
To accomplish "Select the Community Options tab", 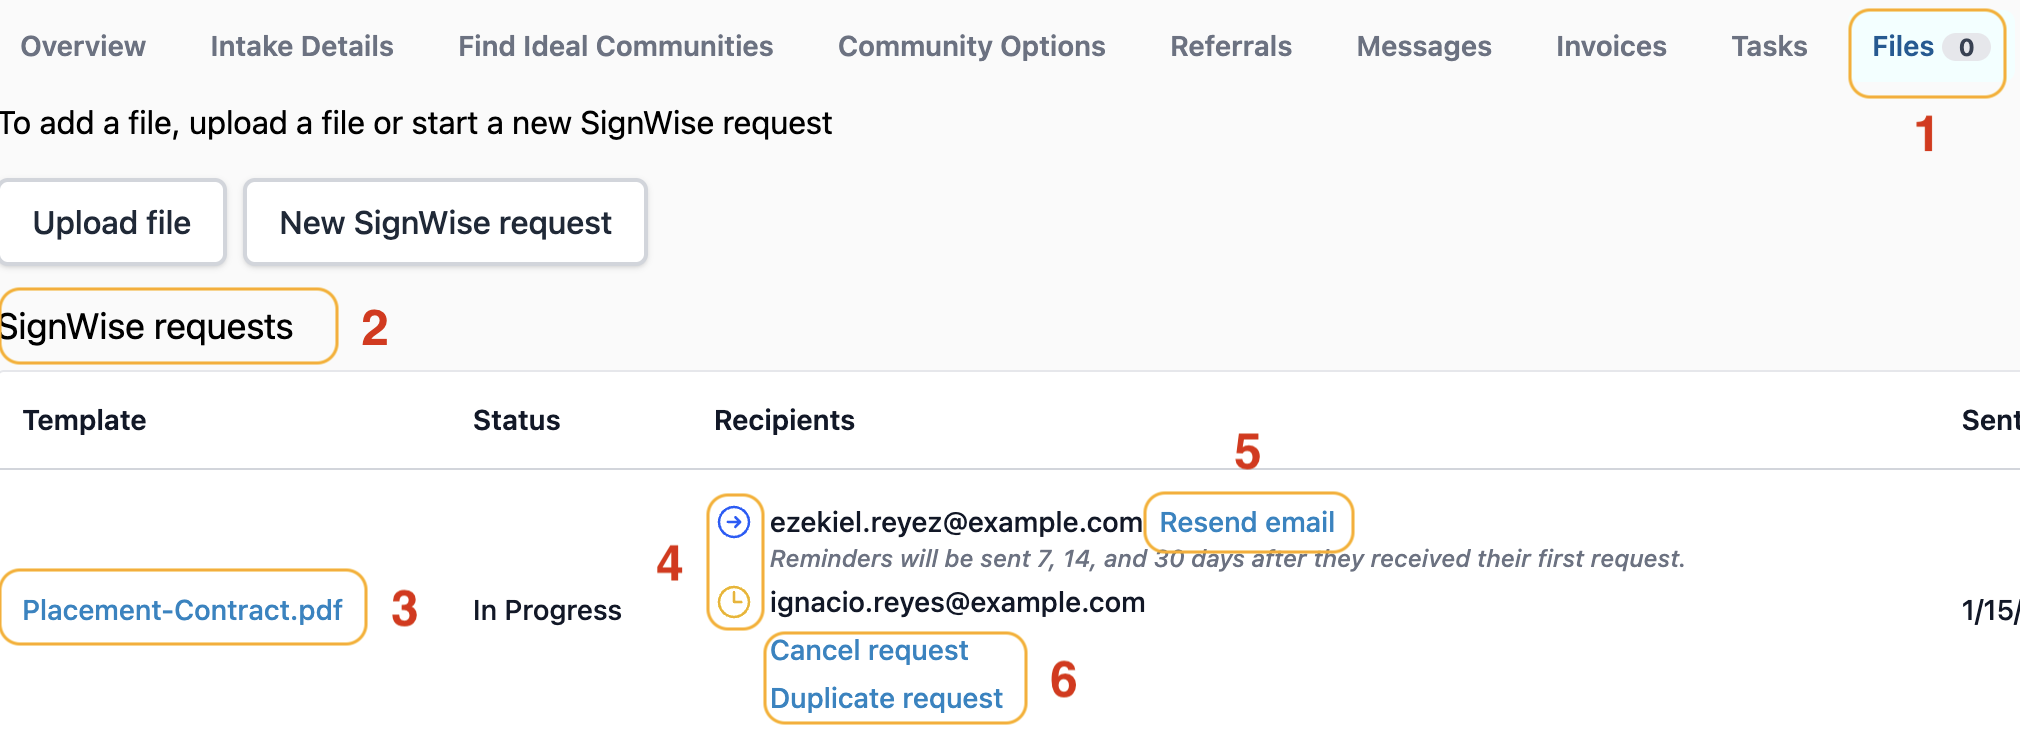I will click(971, 47).
